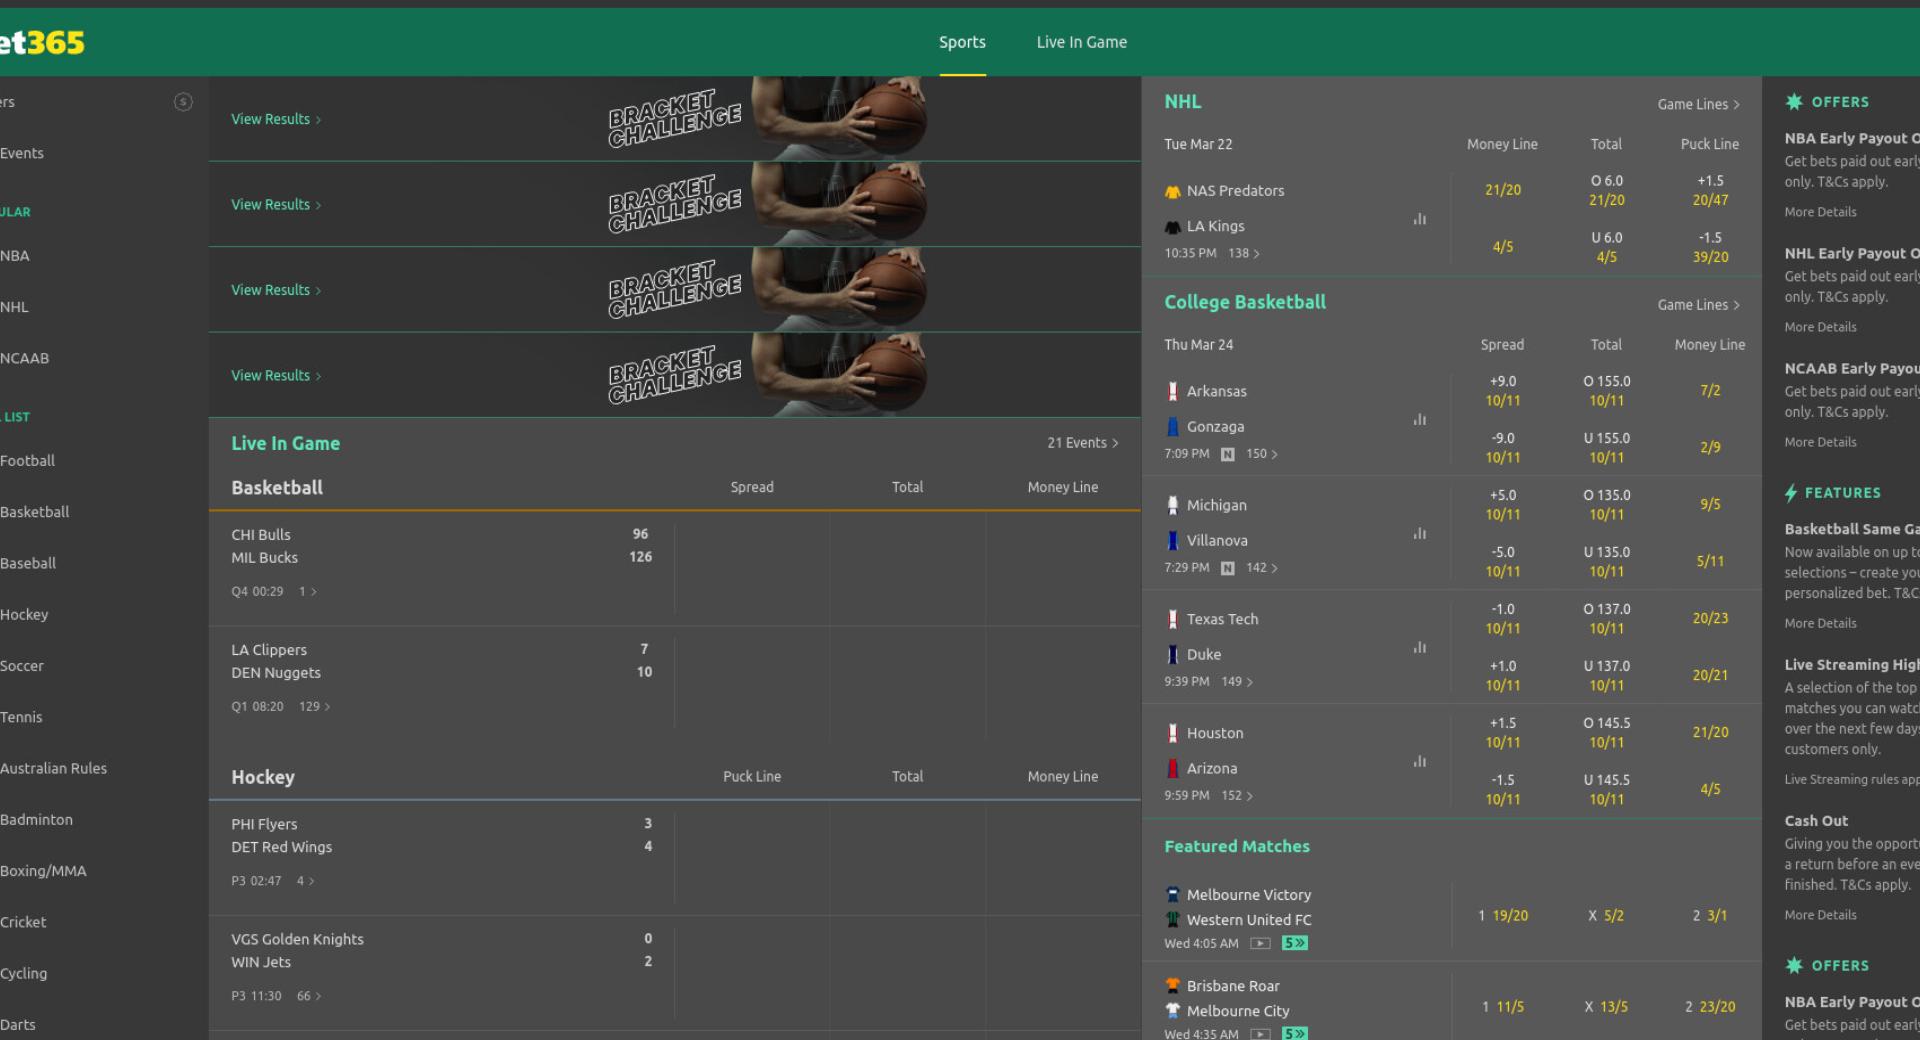Pick Arizona spread -1.5 at 10/11
Viewport: 1920px width, 1040px height.
1502,790
